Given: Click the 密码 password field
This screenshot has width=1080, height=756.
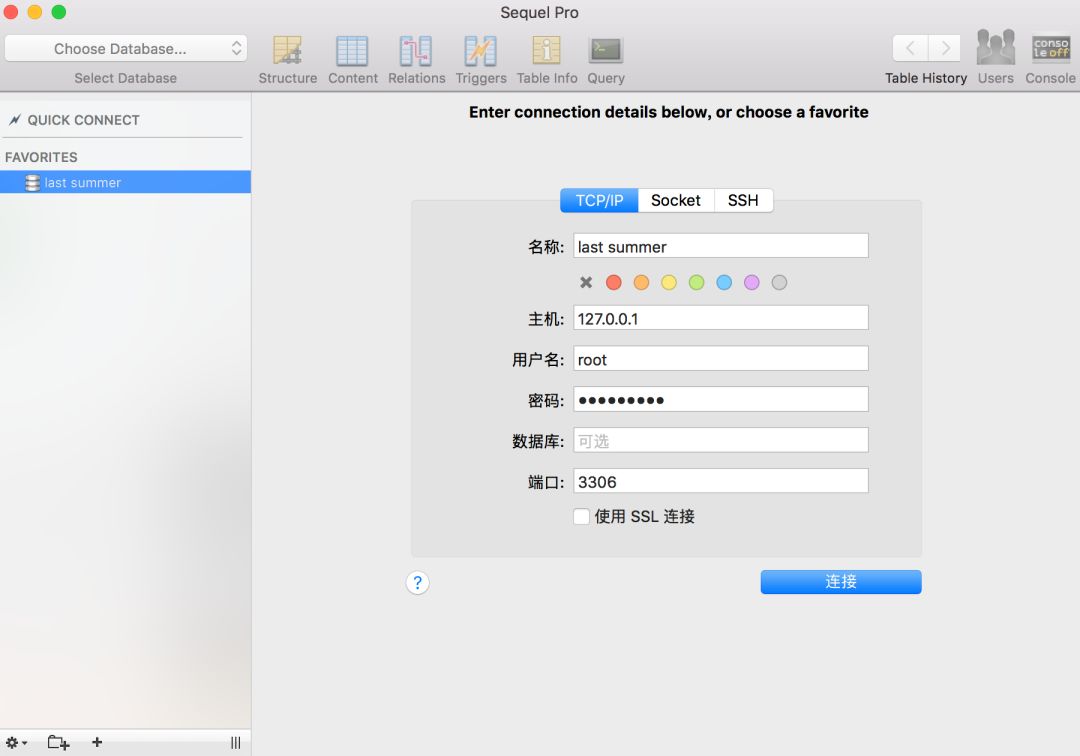Looking at the screenshot, I should 720,399.
